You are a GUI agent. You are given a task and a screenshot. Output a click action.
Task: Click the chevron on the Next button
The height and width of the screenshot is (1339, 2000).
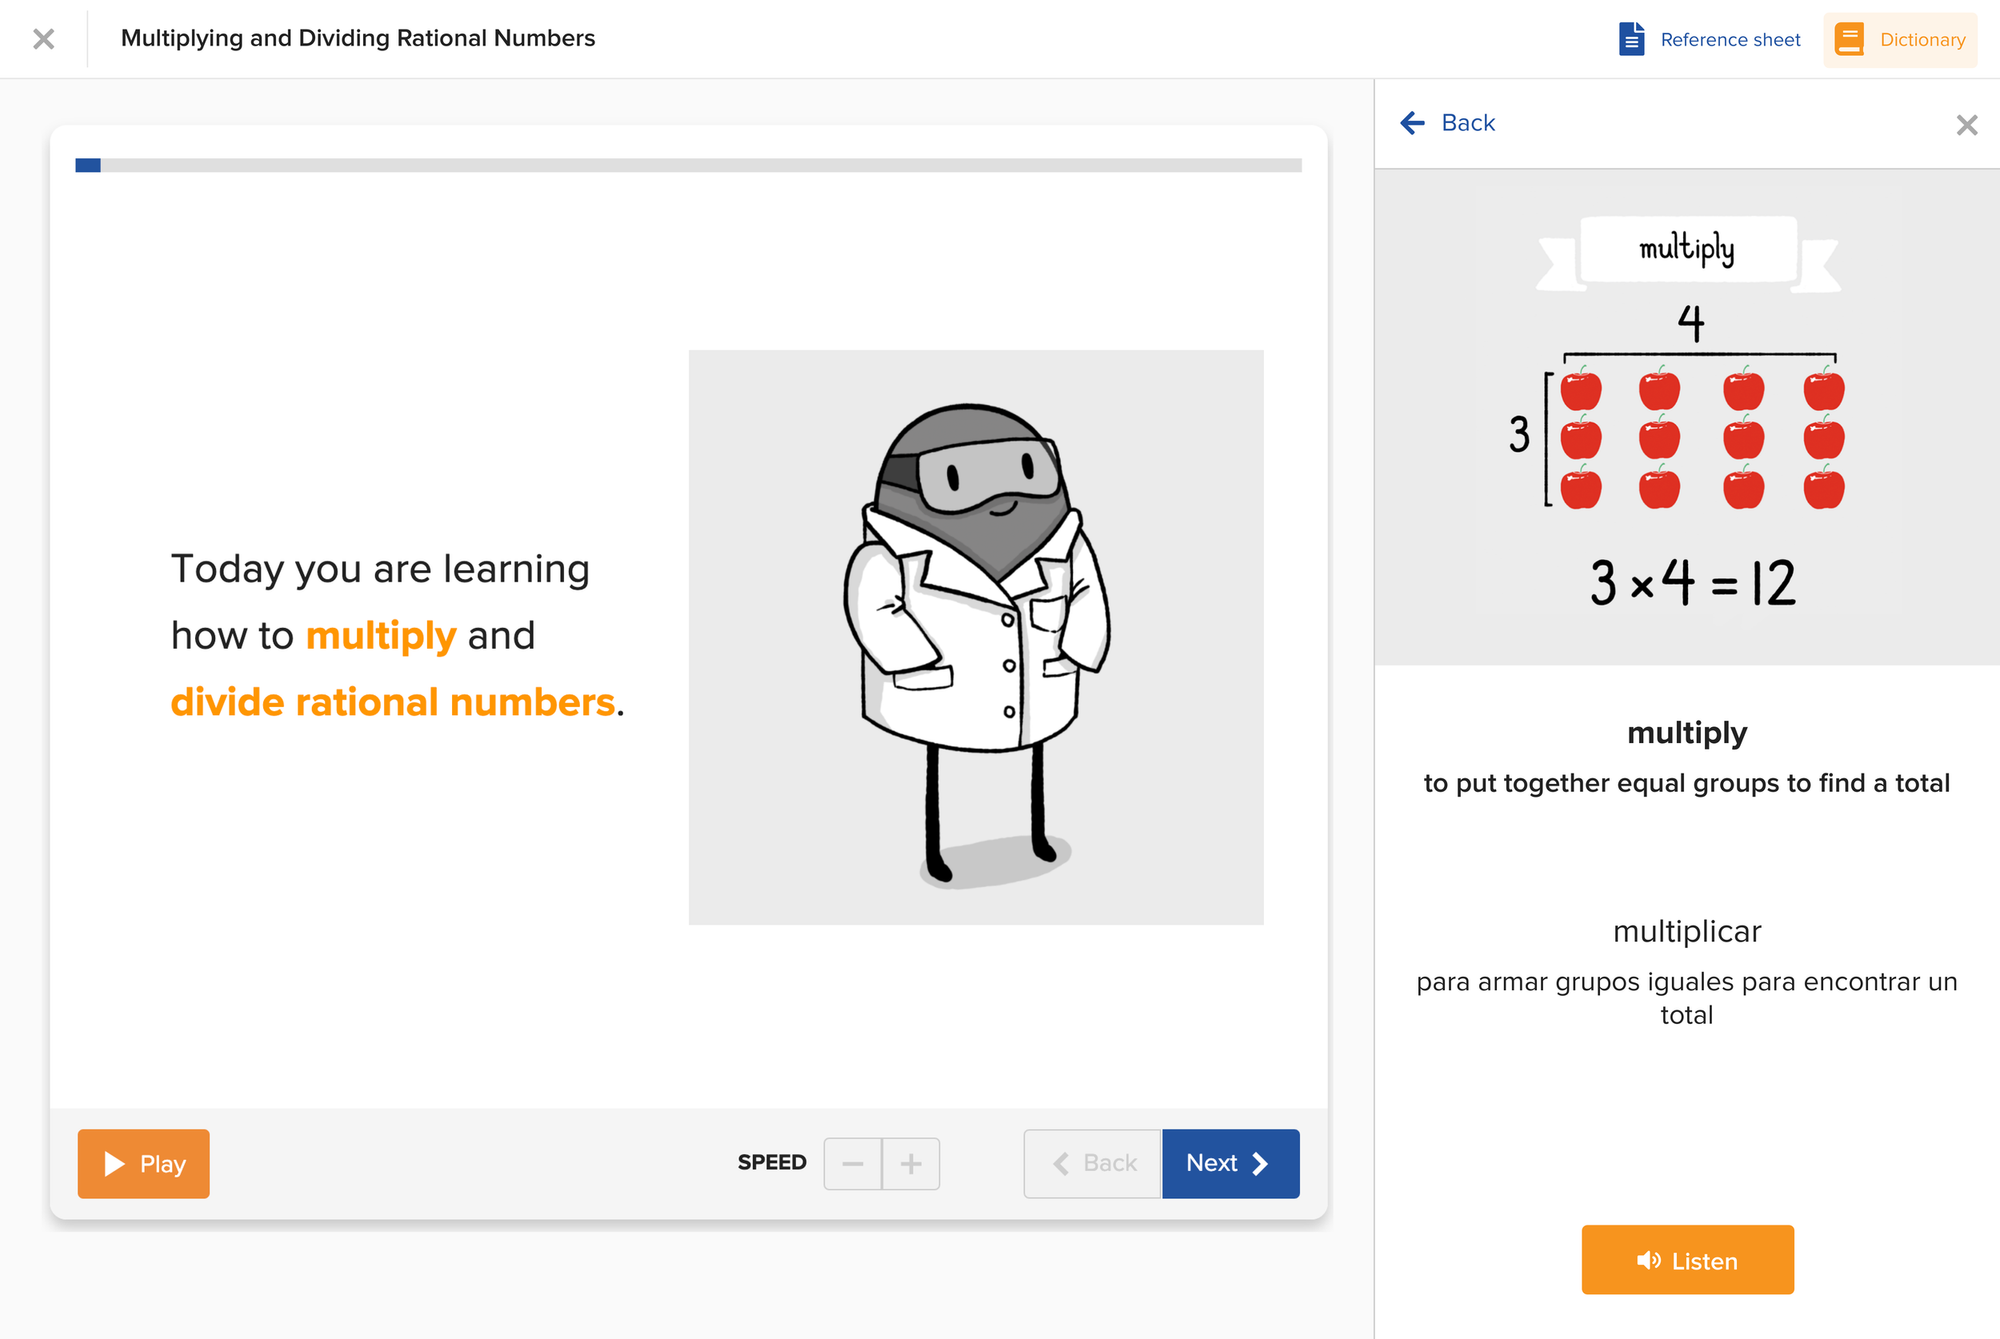coord(1260,1163)
